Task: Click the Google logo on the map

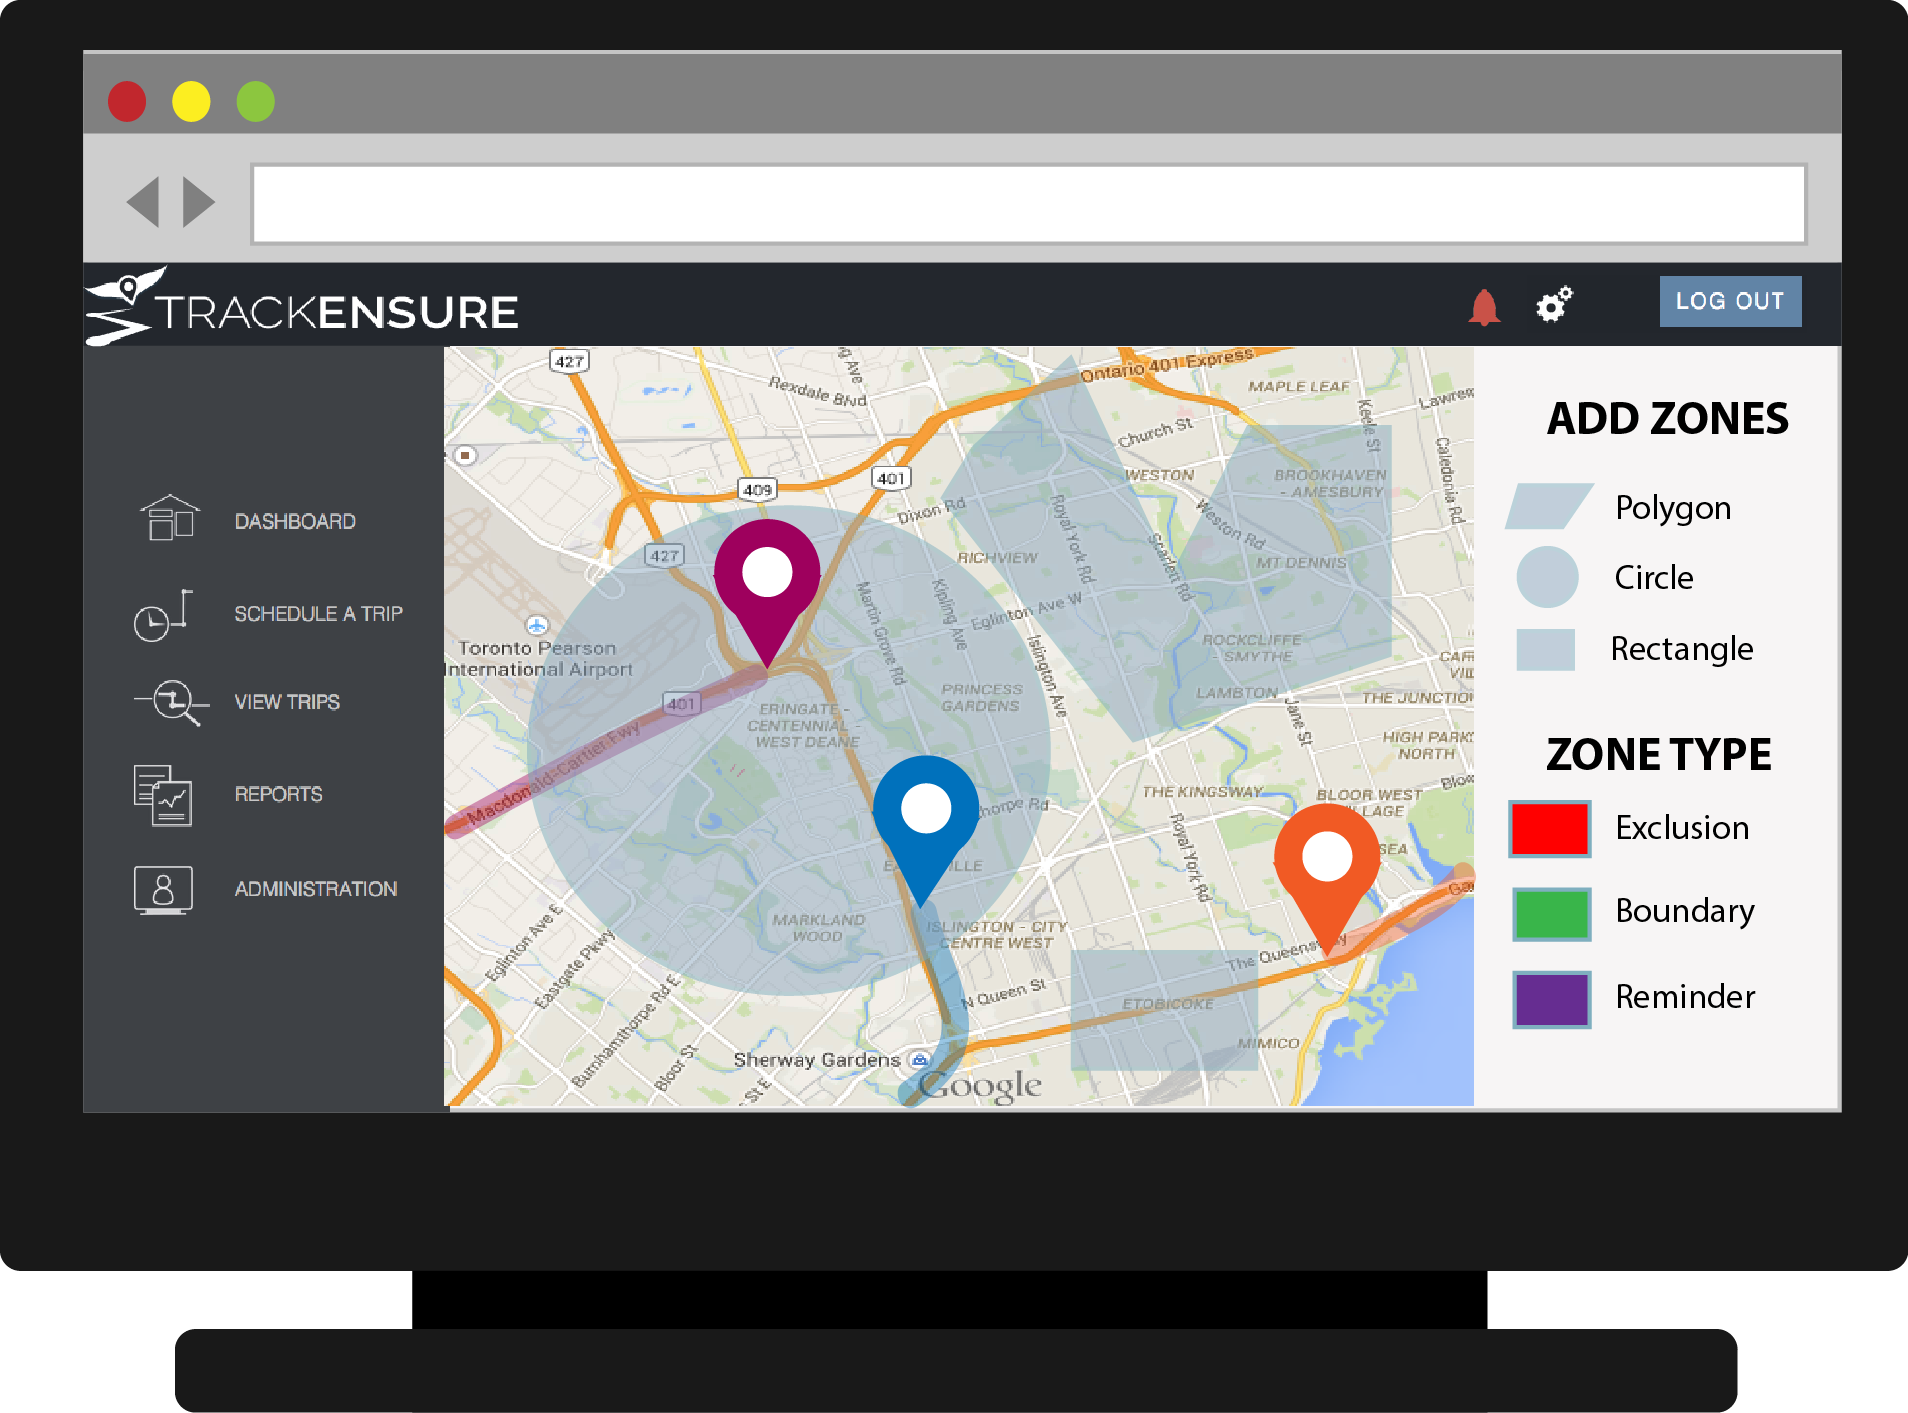Action: pos(980,1086)
